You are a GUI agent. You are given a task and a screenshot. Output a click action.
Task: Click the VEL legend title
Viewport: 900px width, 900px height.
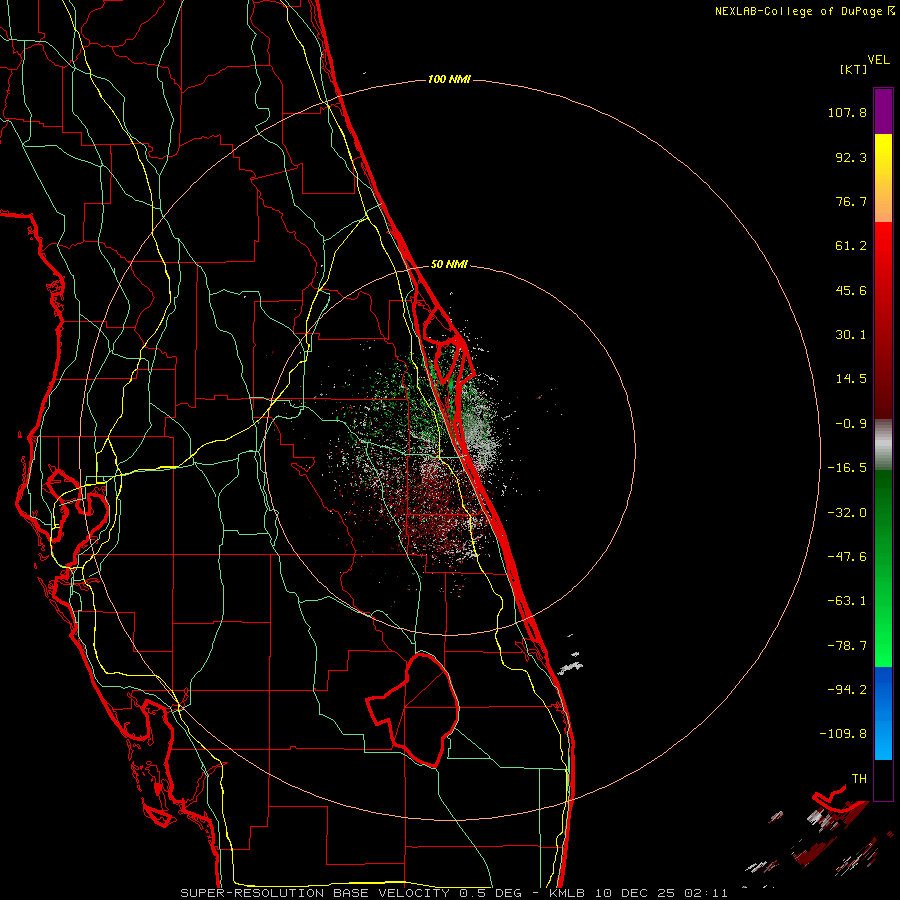click(878, 60)
